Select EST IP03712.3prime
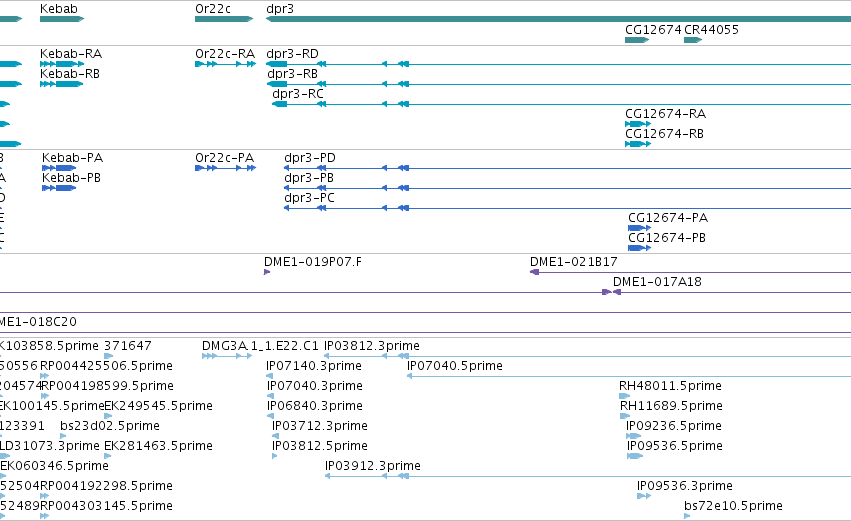Screen dimensions: 851x521 [275, 436]
